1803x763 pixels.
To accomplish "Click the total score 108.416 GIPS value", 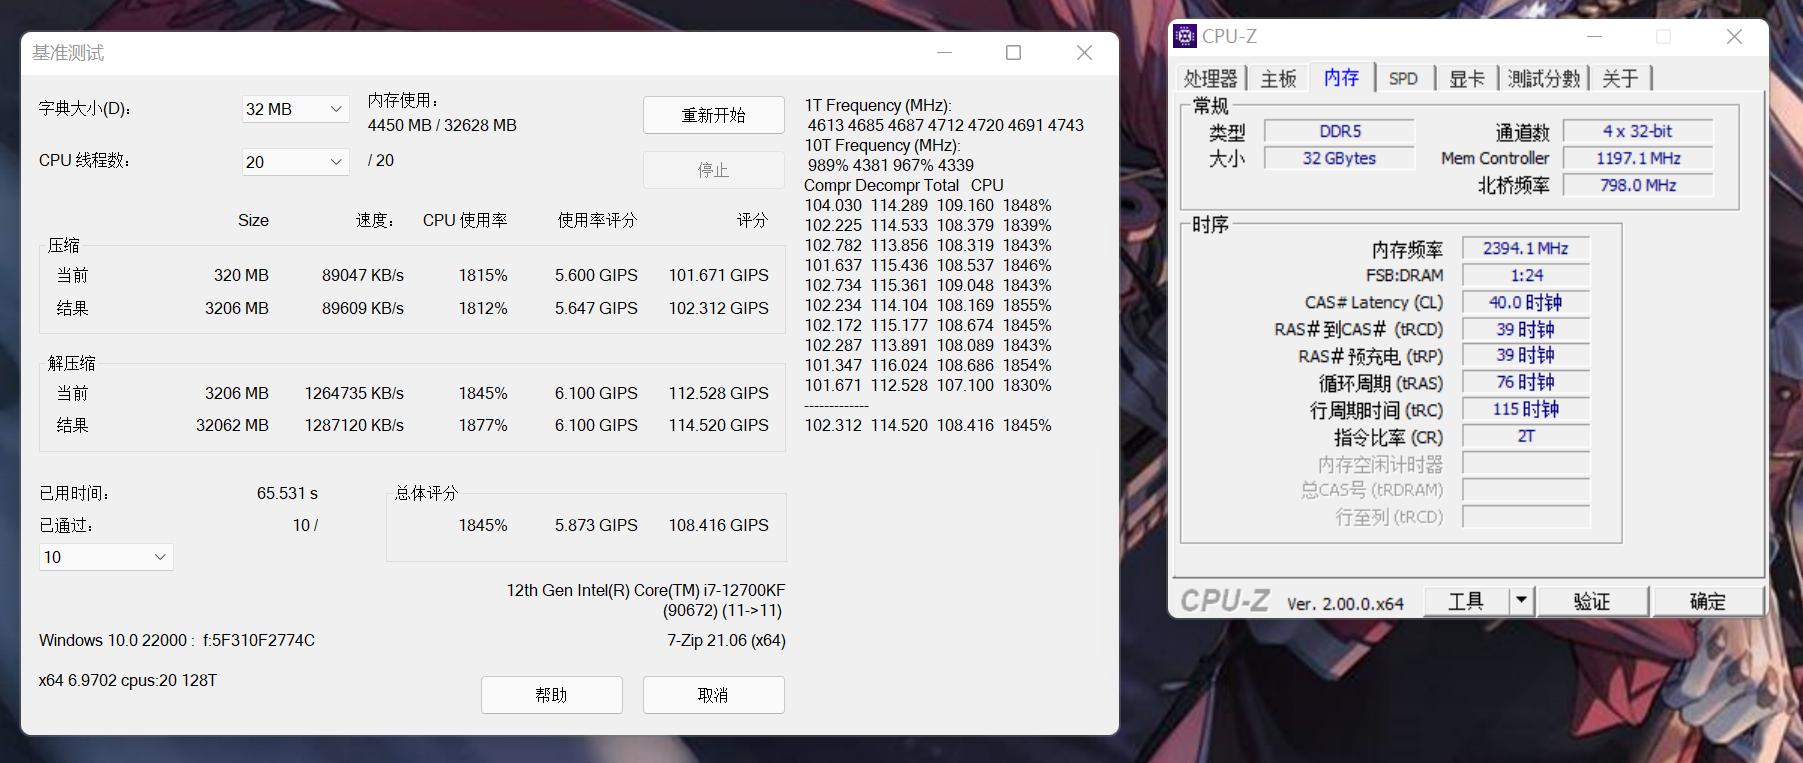I will [718, 525].
